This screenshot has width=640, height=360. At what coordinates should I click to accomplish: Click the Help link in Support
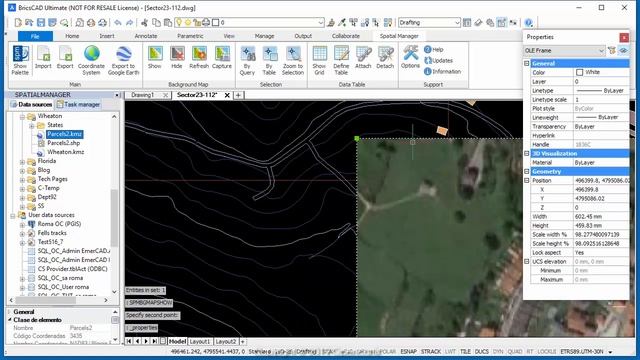[433, 49]
